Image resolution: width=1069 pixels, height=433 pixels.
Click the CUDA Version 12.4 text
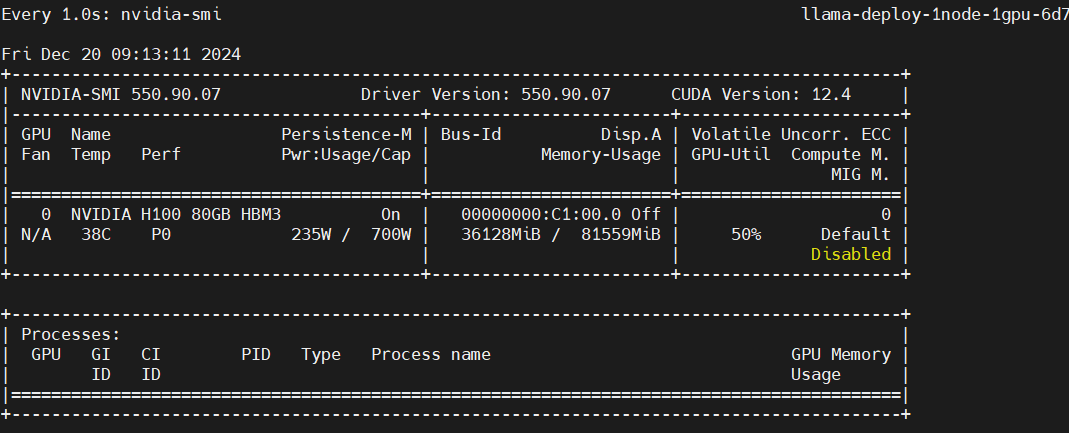(775, 94)
